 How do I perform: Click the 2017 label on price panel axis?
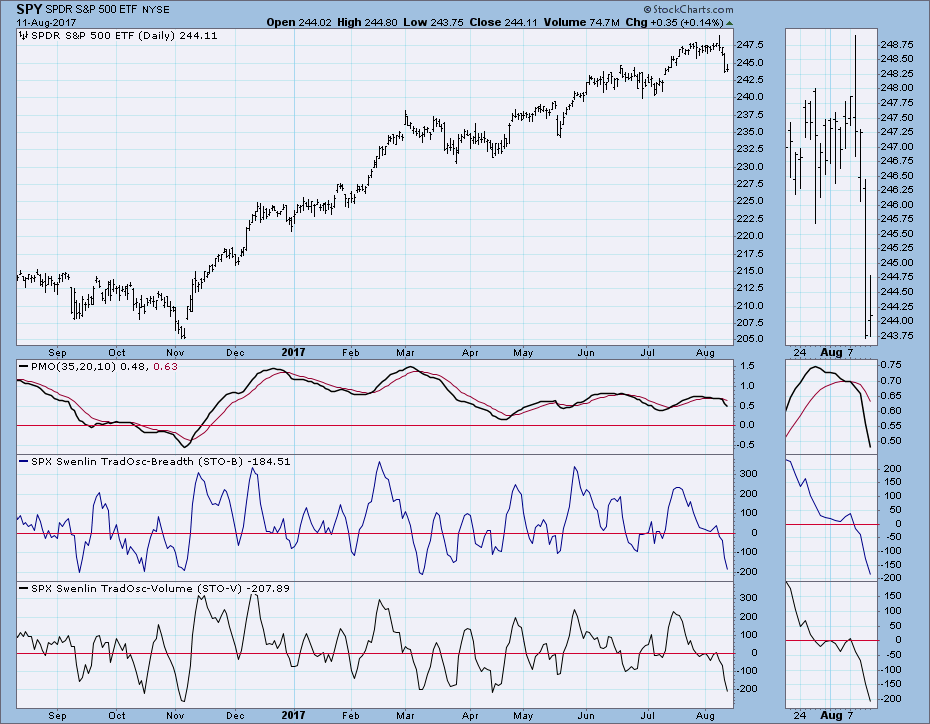click(293, 352)
